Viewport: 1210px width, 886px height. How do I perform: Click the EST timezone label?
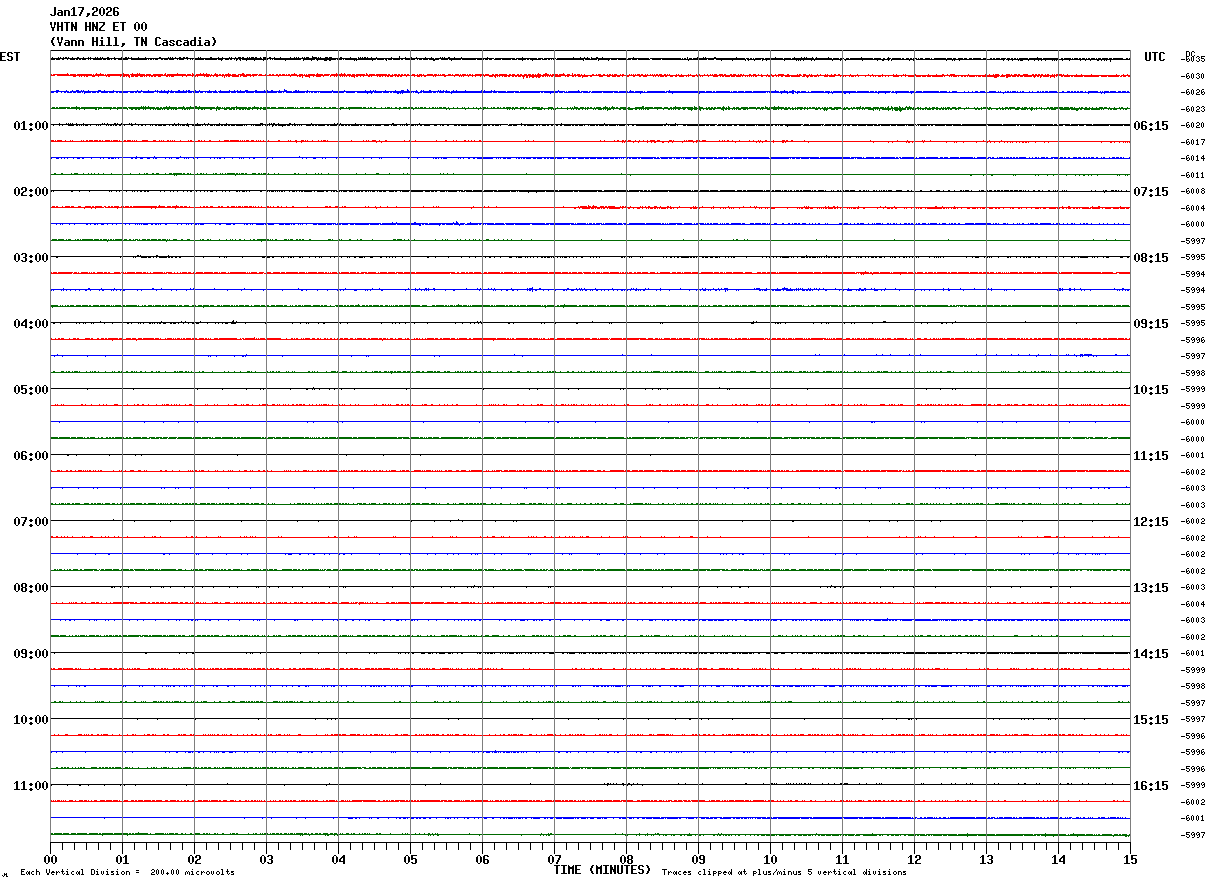(10, 57)
